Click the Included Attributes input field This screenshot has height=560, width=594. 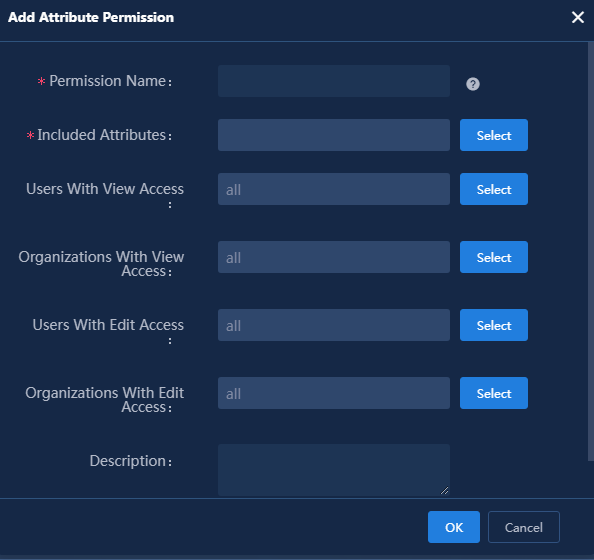point(334,135)
